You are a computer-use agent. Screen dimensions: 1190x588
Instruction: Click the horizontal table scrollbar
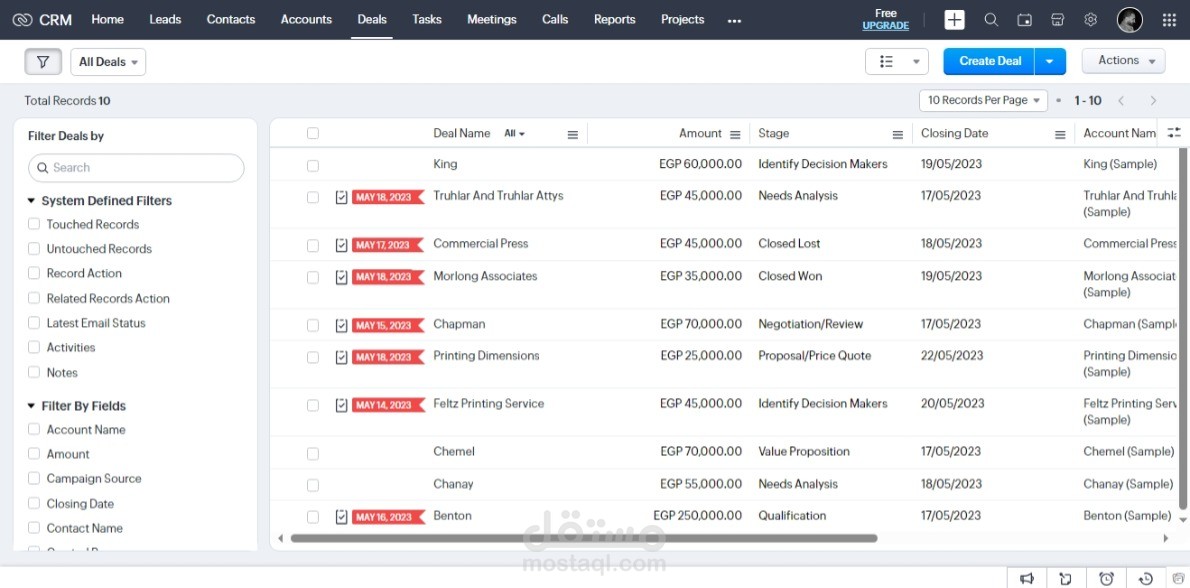pos(584,538)
